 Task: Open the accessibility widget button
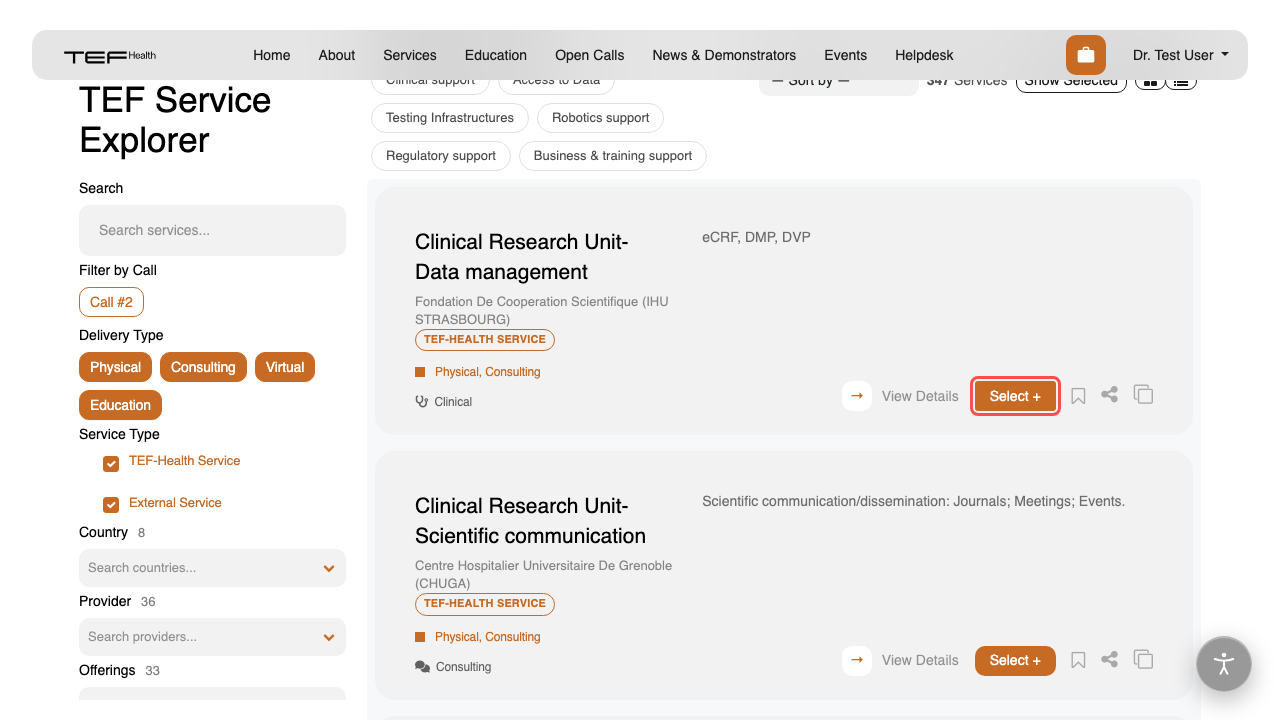1224,664
